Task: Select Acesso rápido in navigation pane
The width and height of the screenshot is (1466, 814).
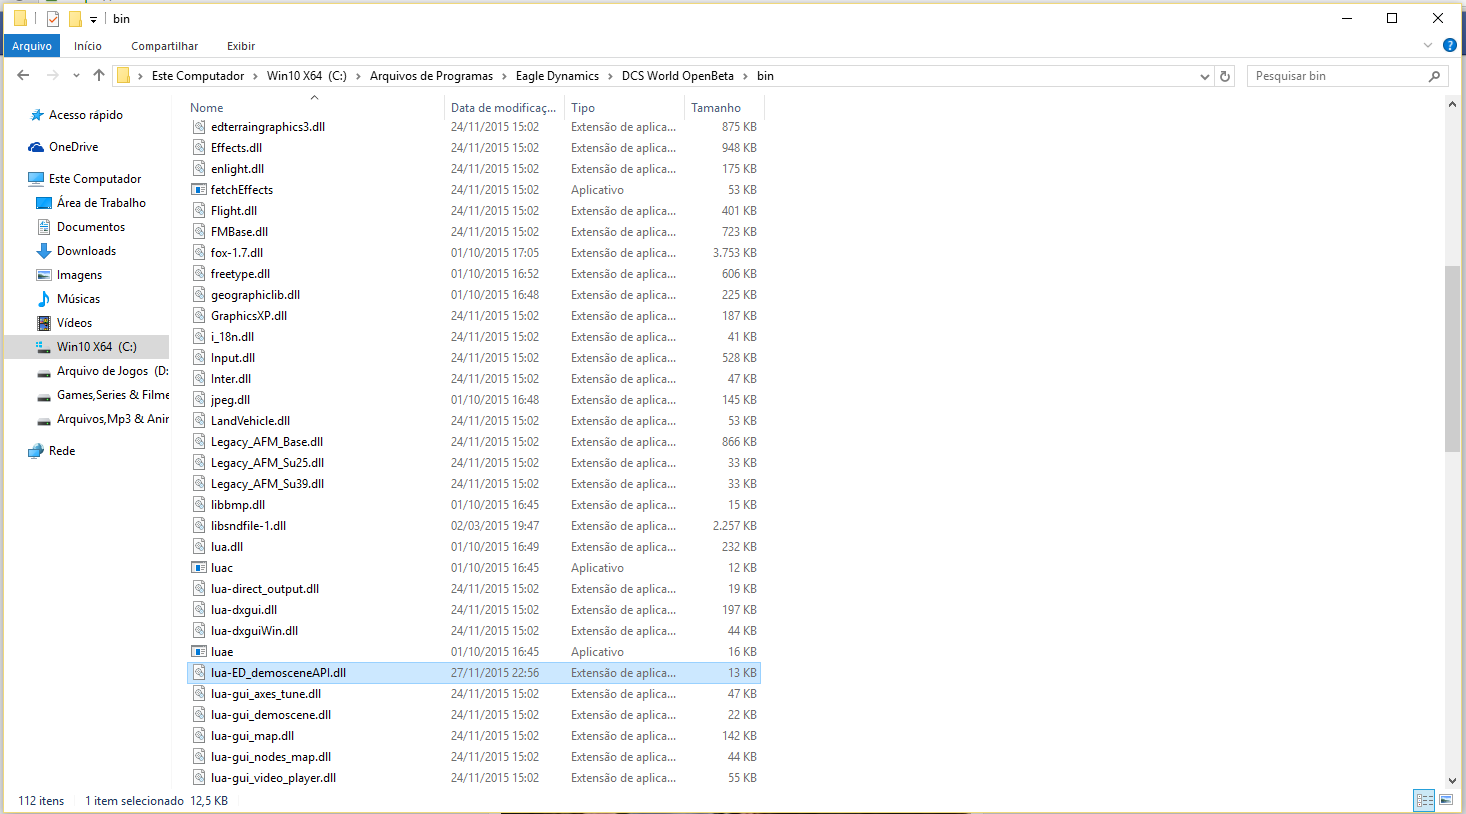Action: [x=86, y=115]
